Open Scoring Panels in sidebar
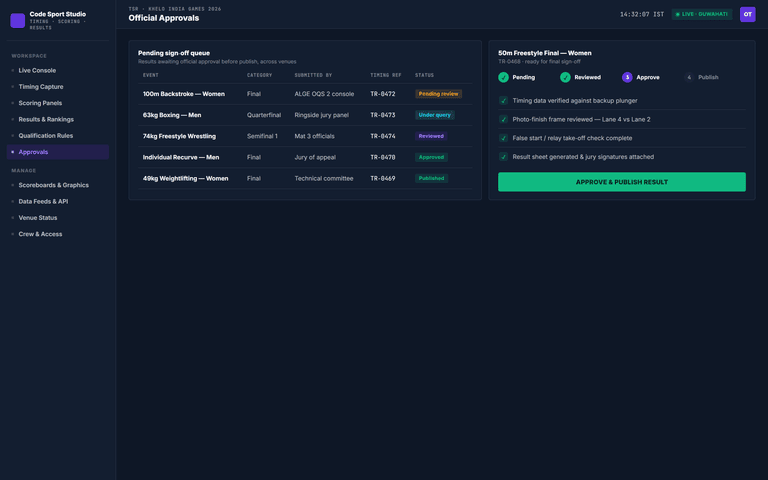 point(58,103)
